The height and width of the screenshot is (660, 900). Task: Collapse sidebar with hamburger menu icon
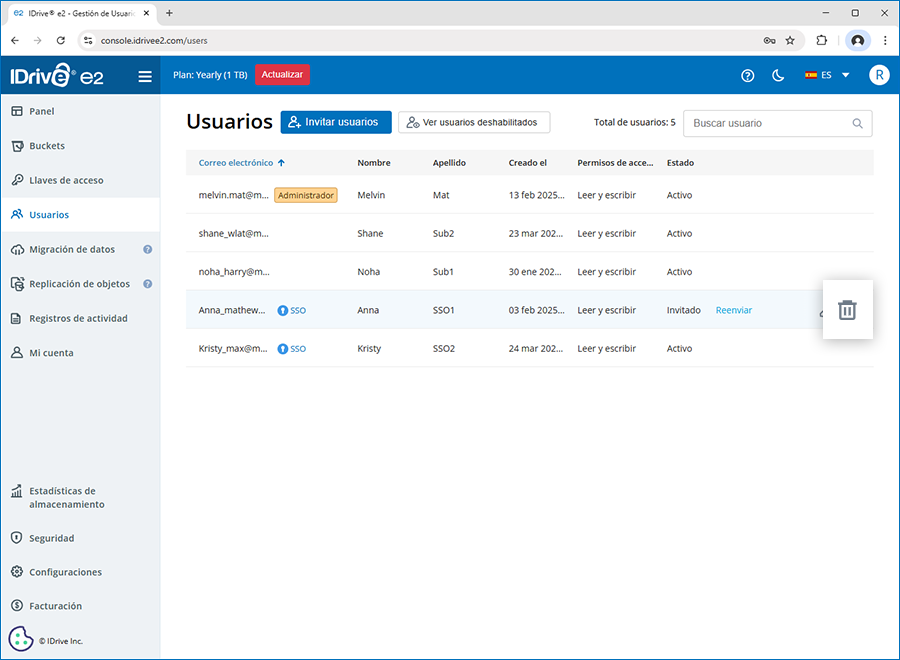(145, 76)
